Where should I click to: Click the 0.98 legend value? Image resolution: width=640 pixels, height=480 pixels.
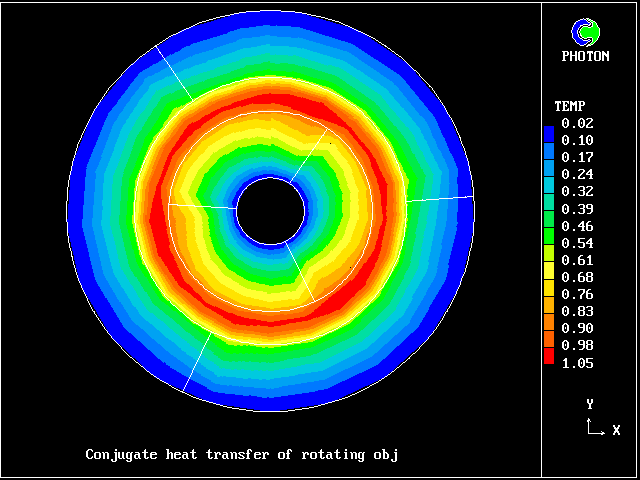(577, 345)
